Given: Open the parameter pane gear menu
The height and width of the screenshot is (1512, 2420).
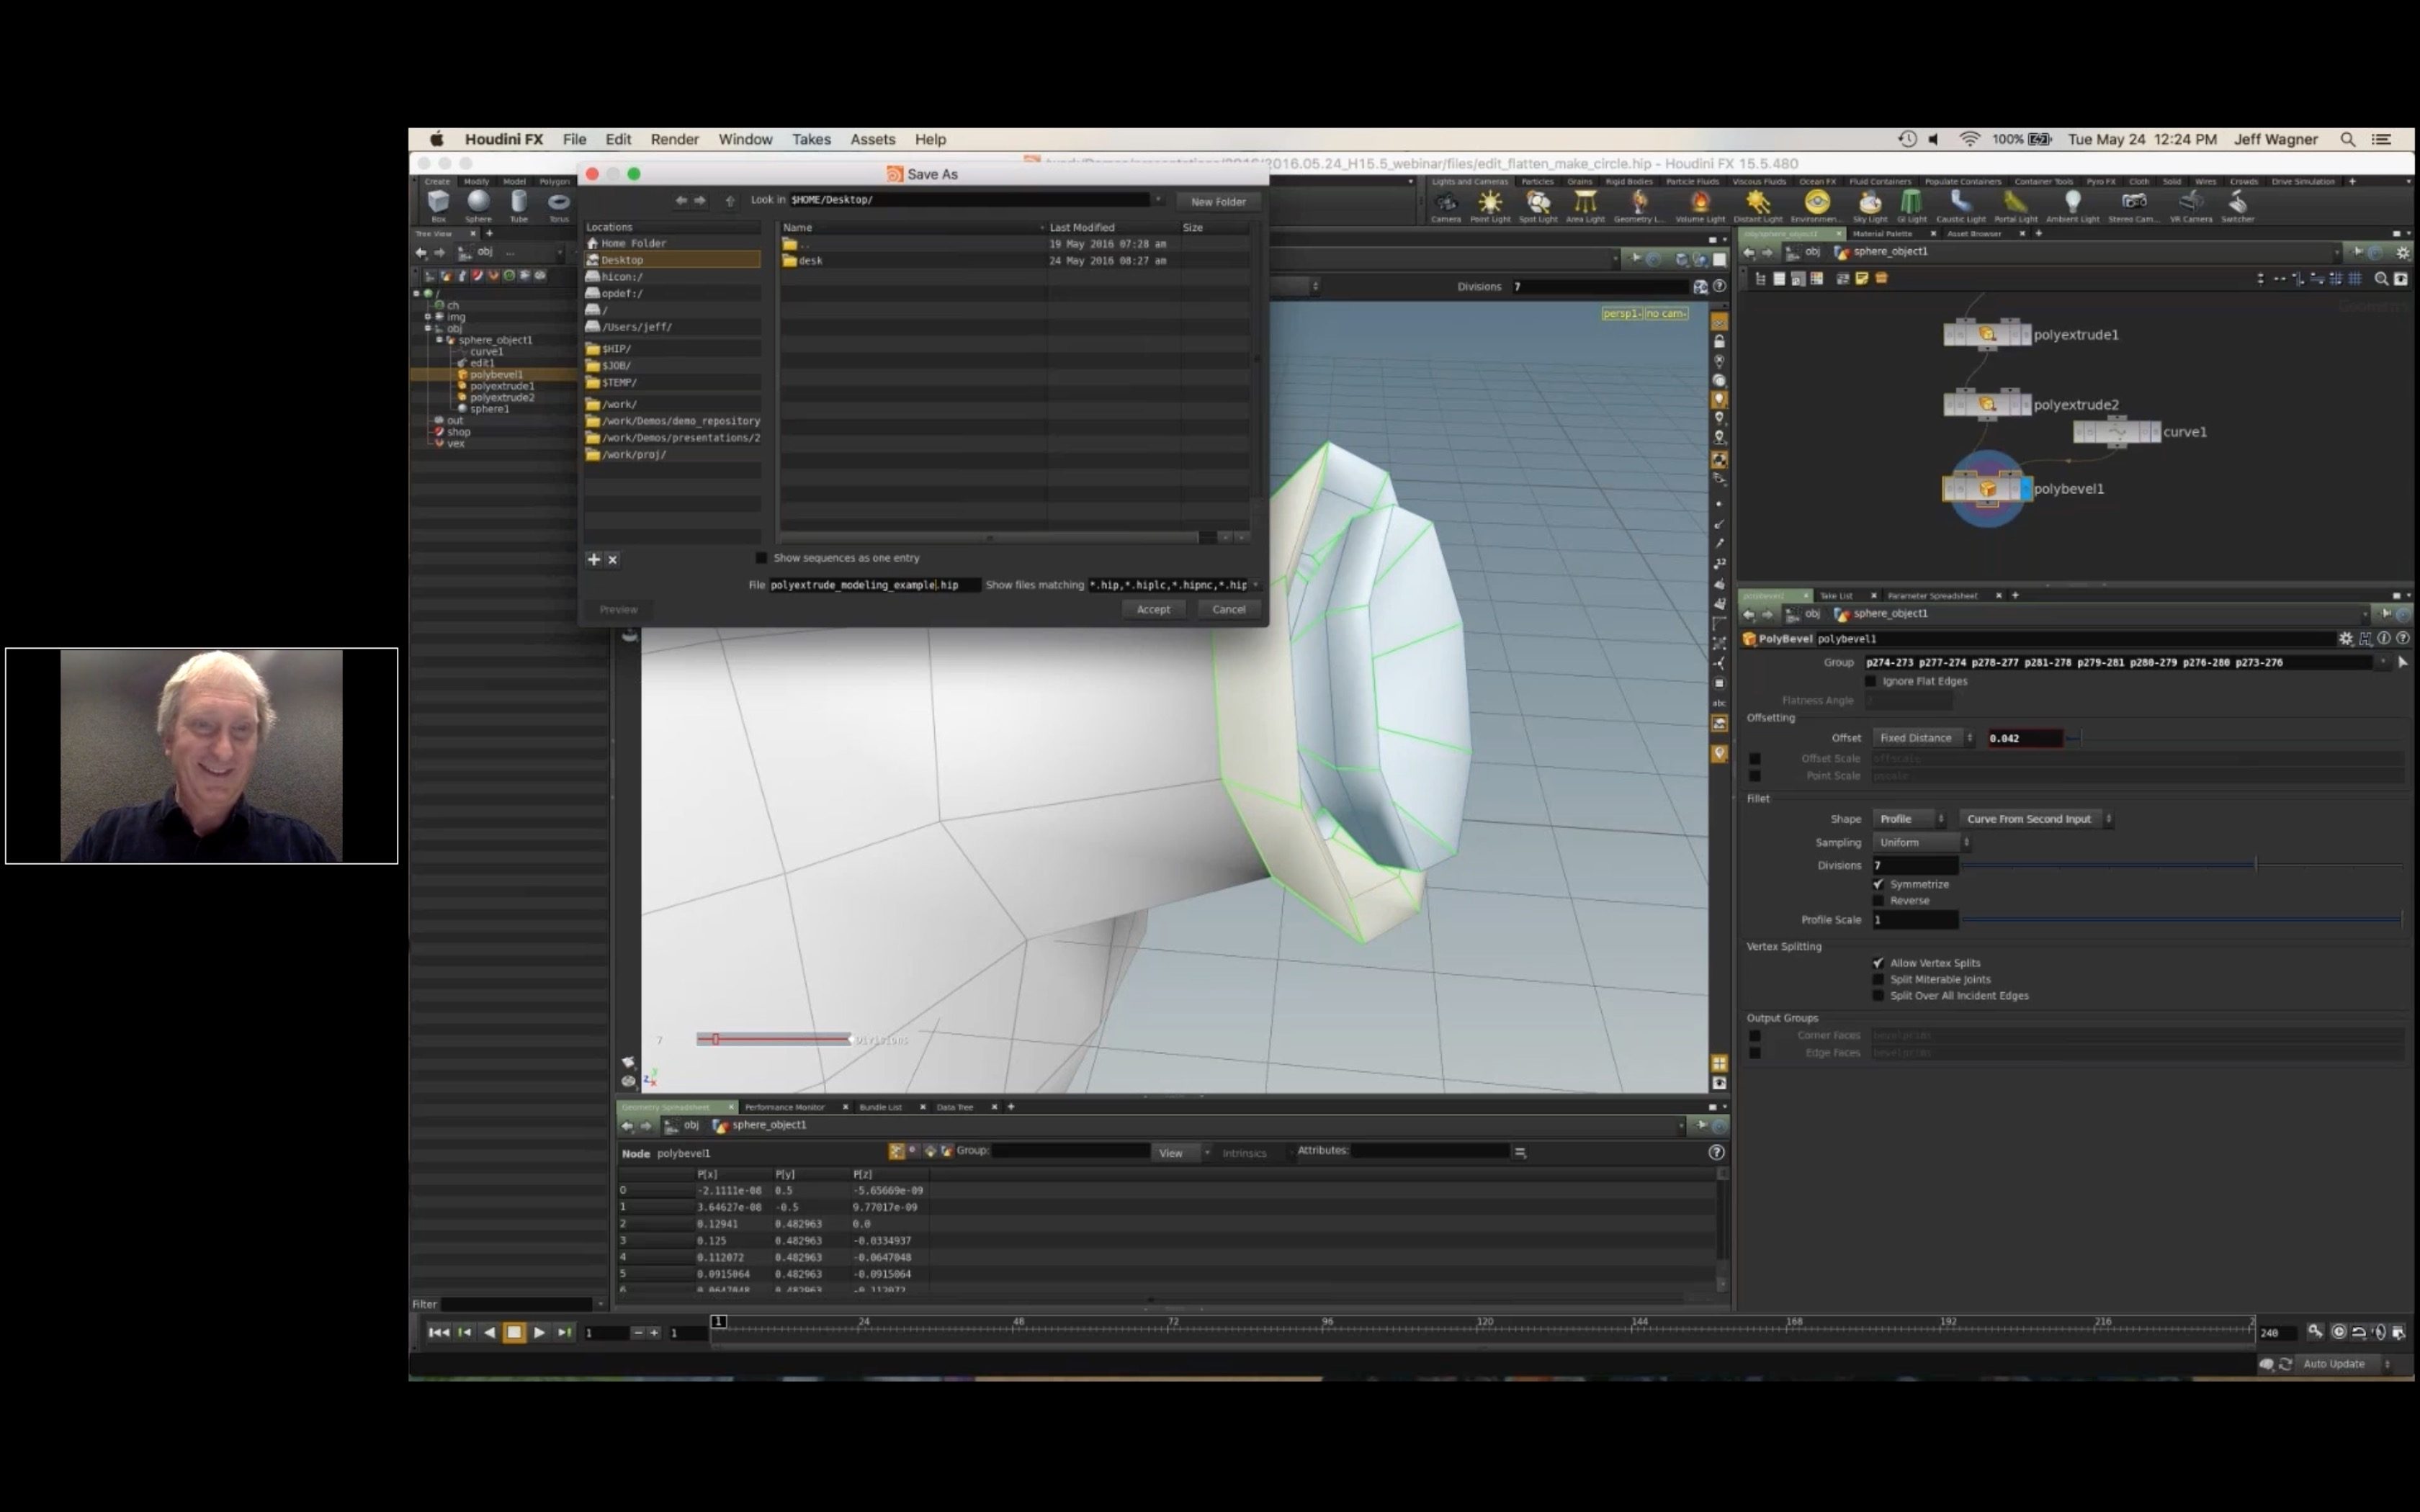Looking at the screenshot, I should tap(2346, 638).
